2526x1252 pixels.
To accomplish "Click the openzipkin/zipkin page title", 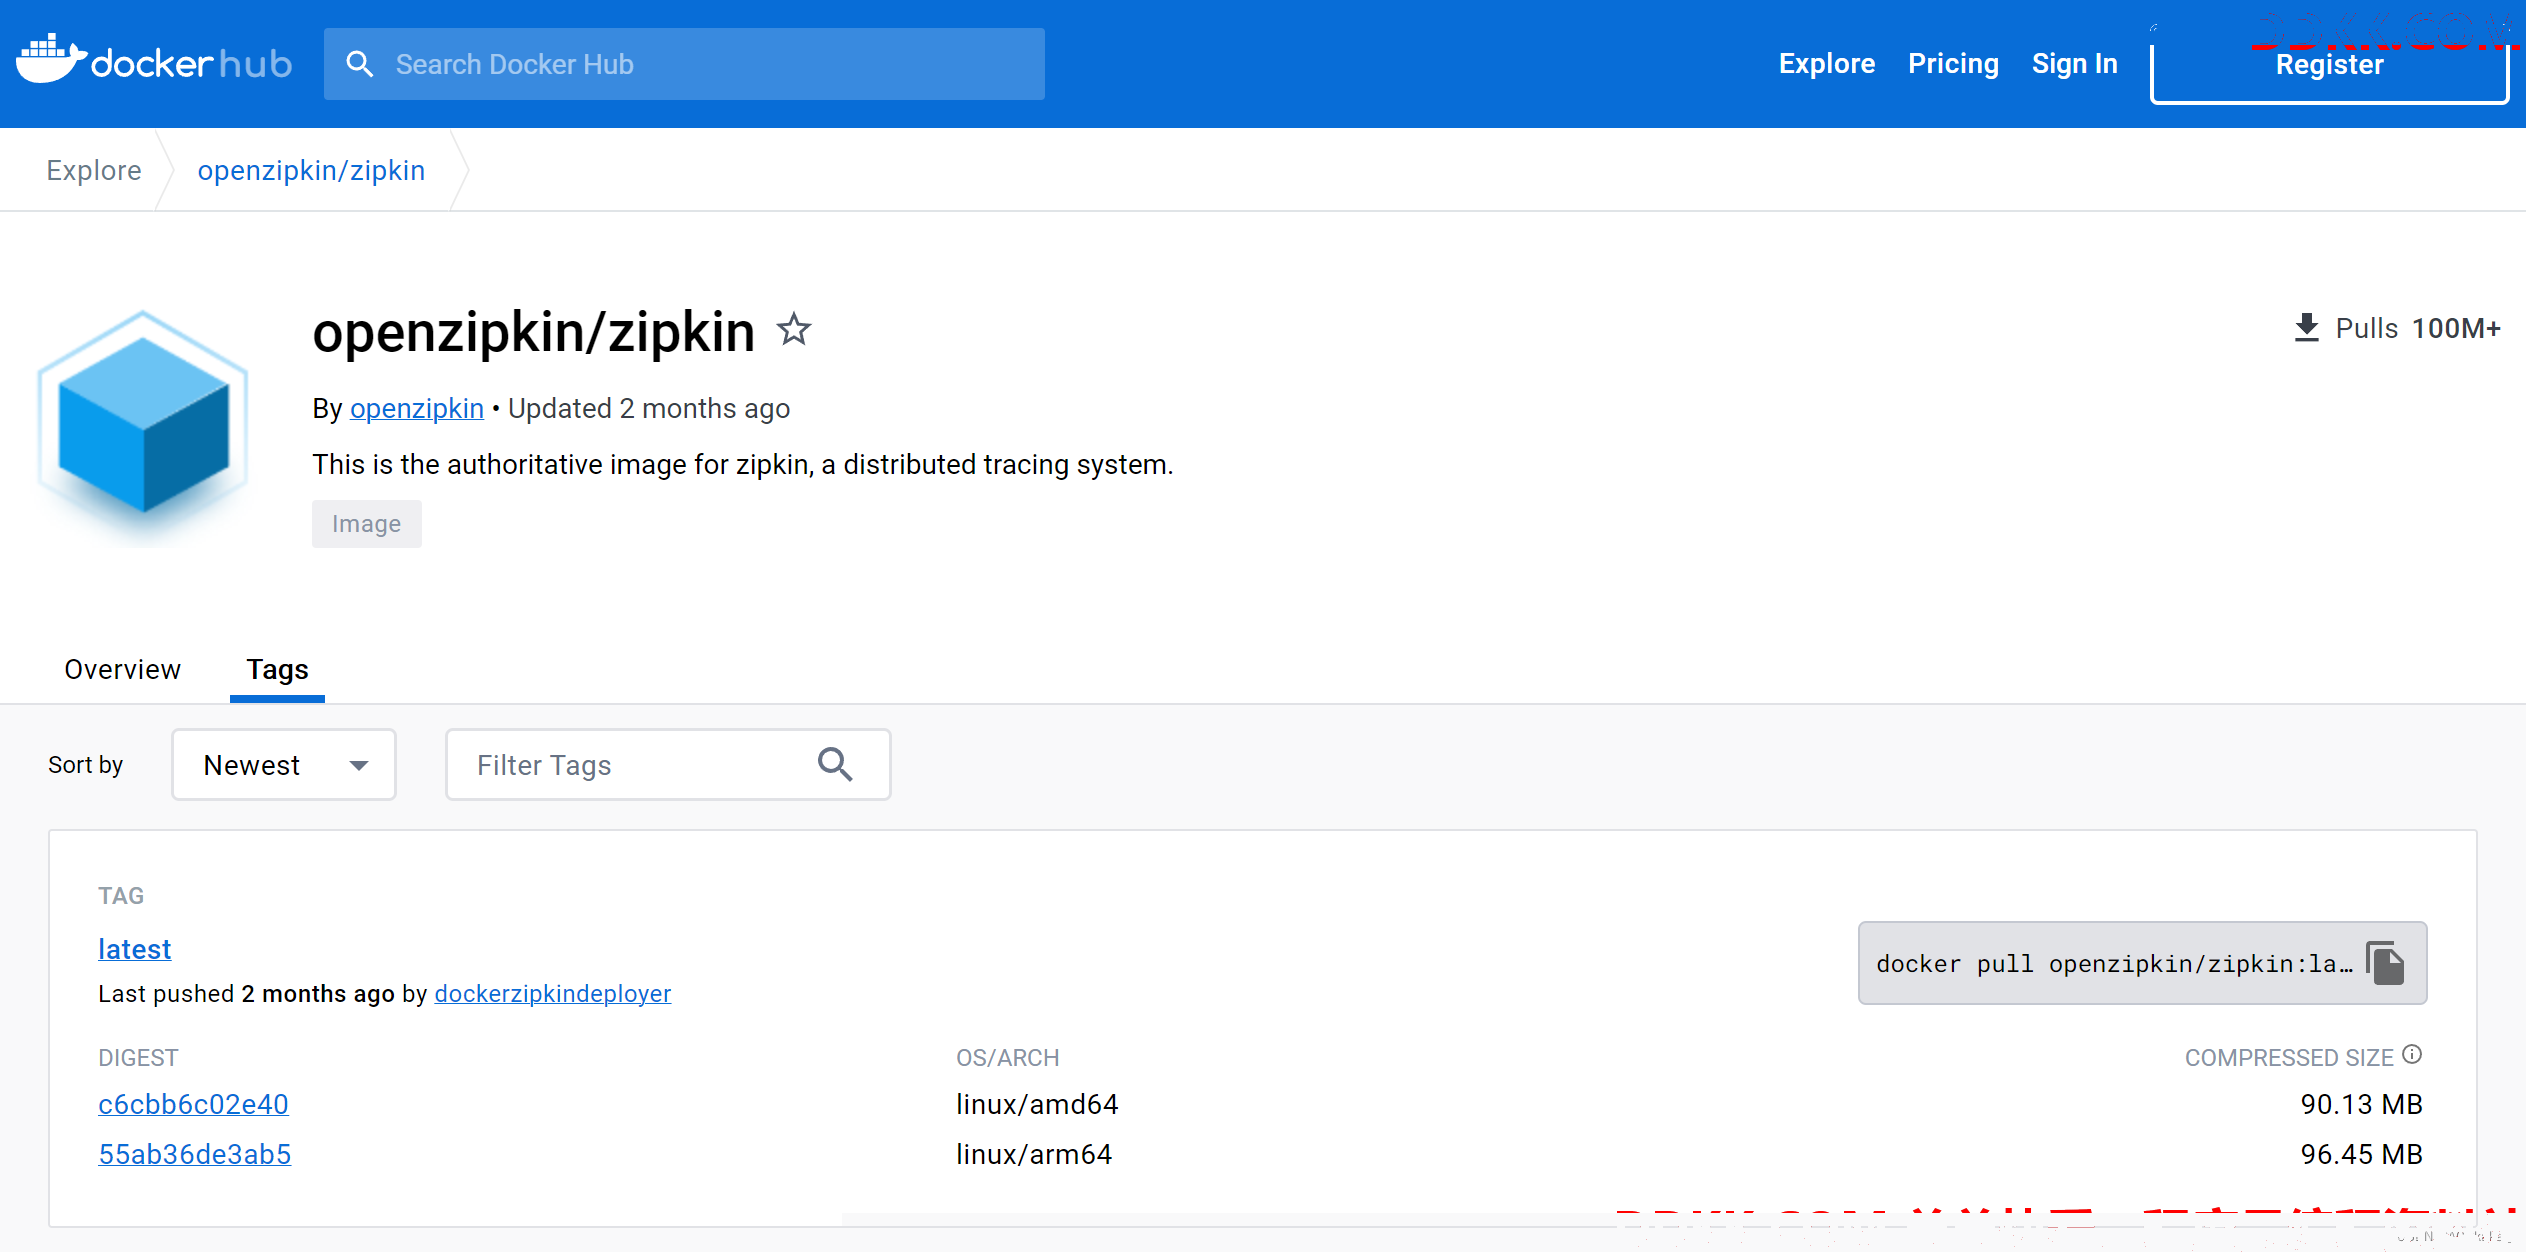I will 533,331.
